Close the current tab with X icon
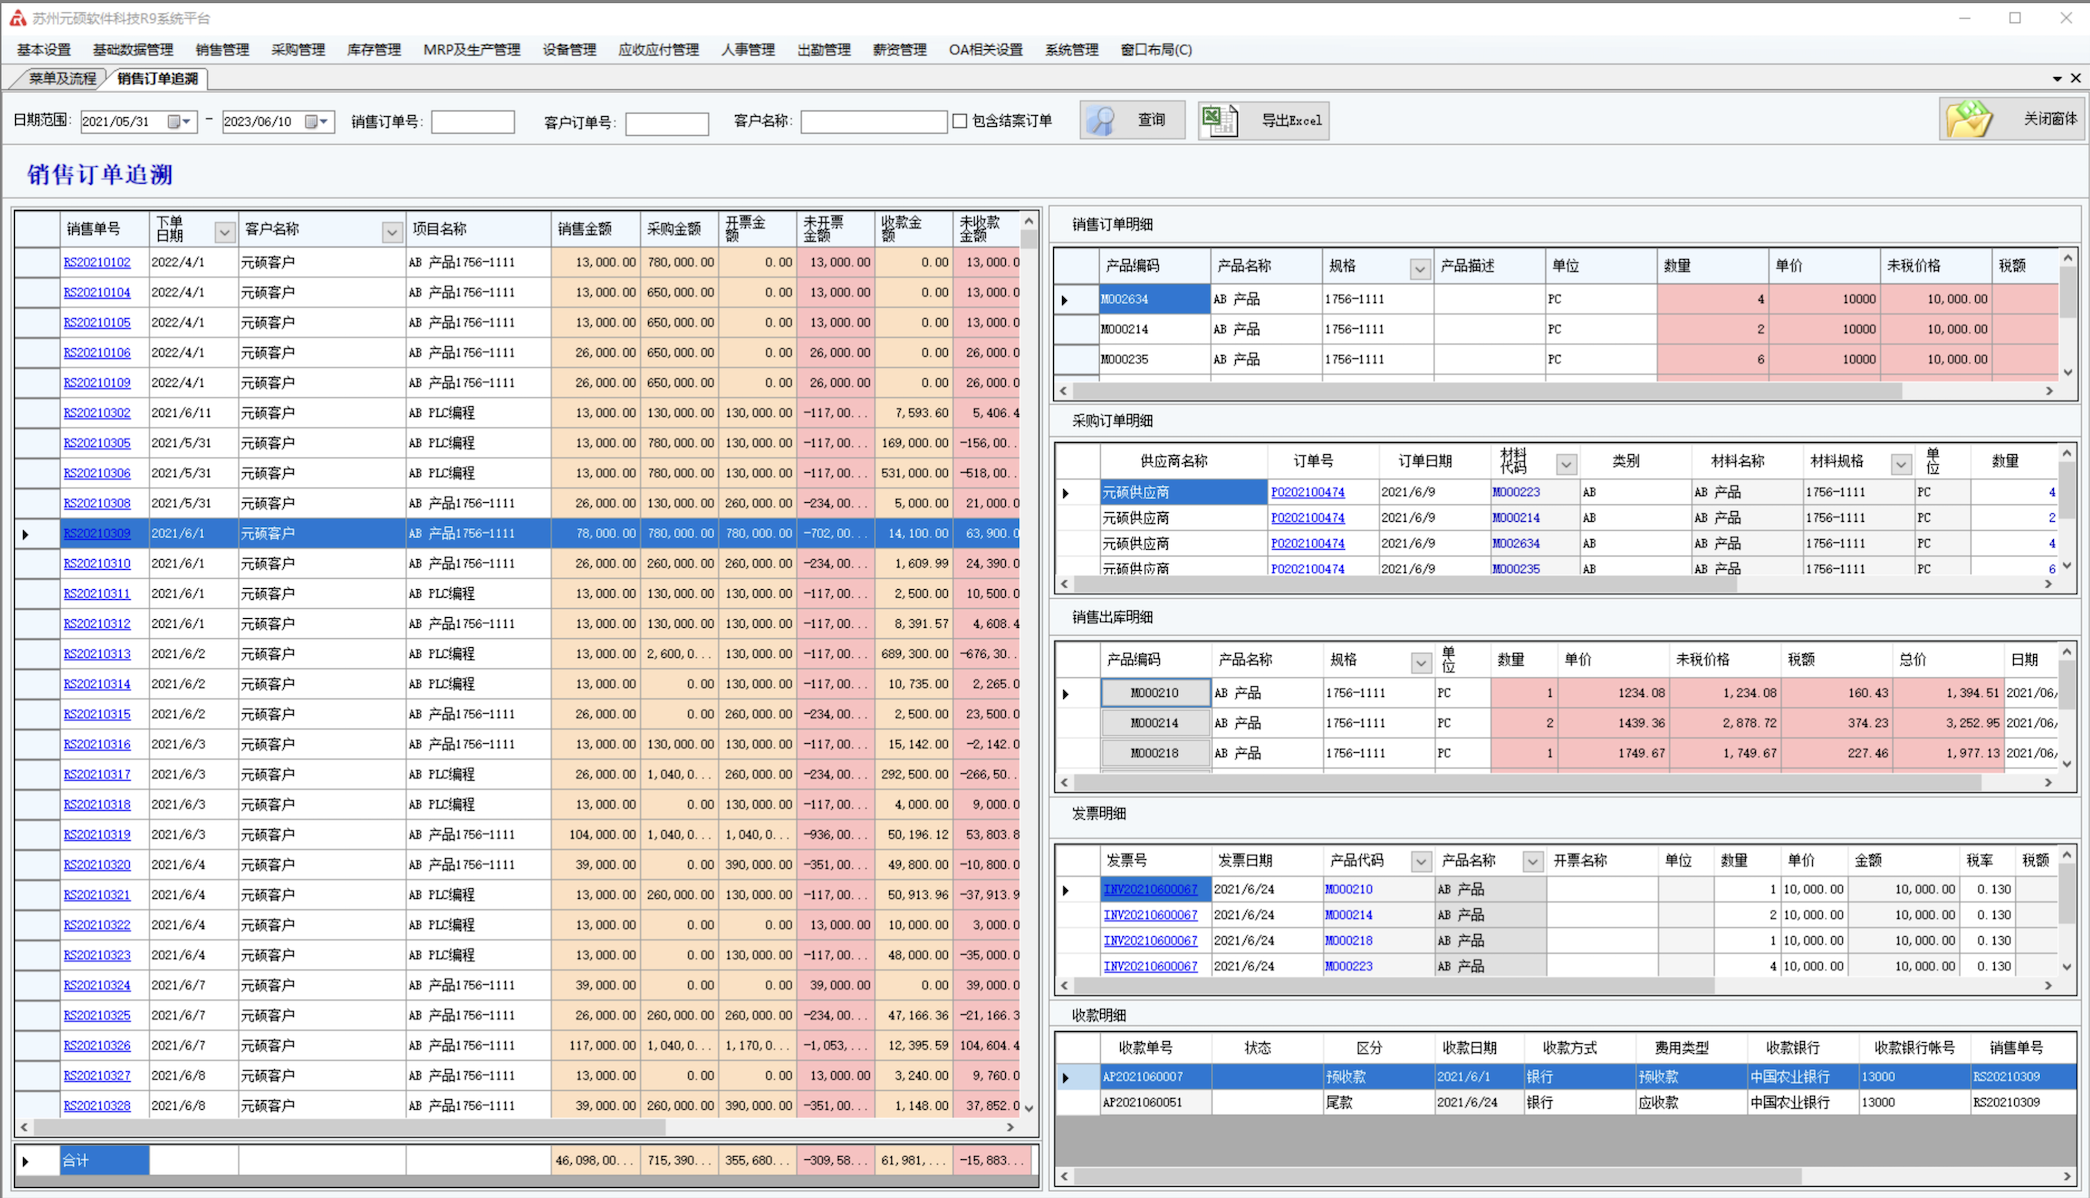This screenshot has height=1198, width=2090. tap(2076, 78)
